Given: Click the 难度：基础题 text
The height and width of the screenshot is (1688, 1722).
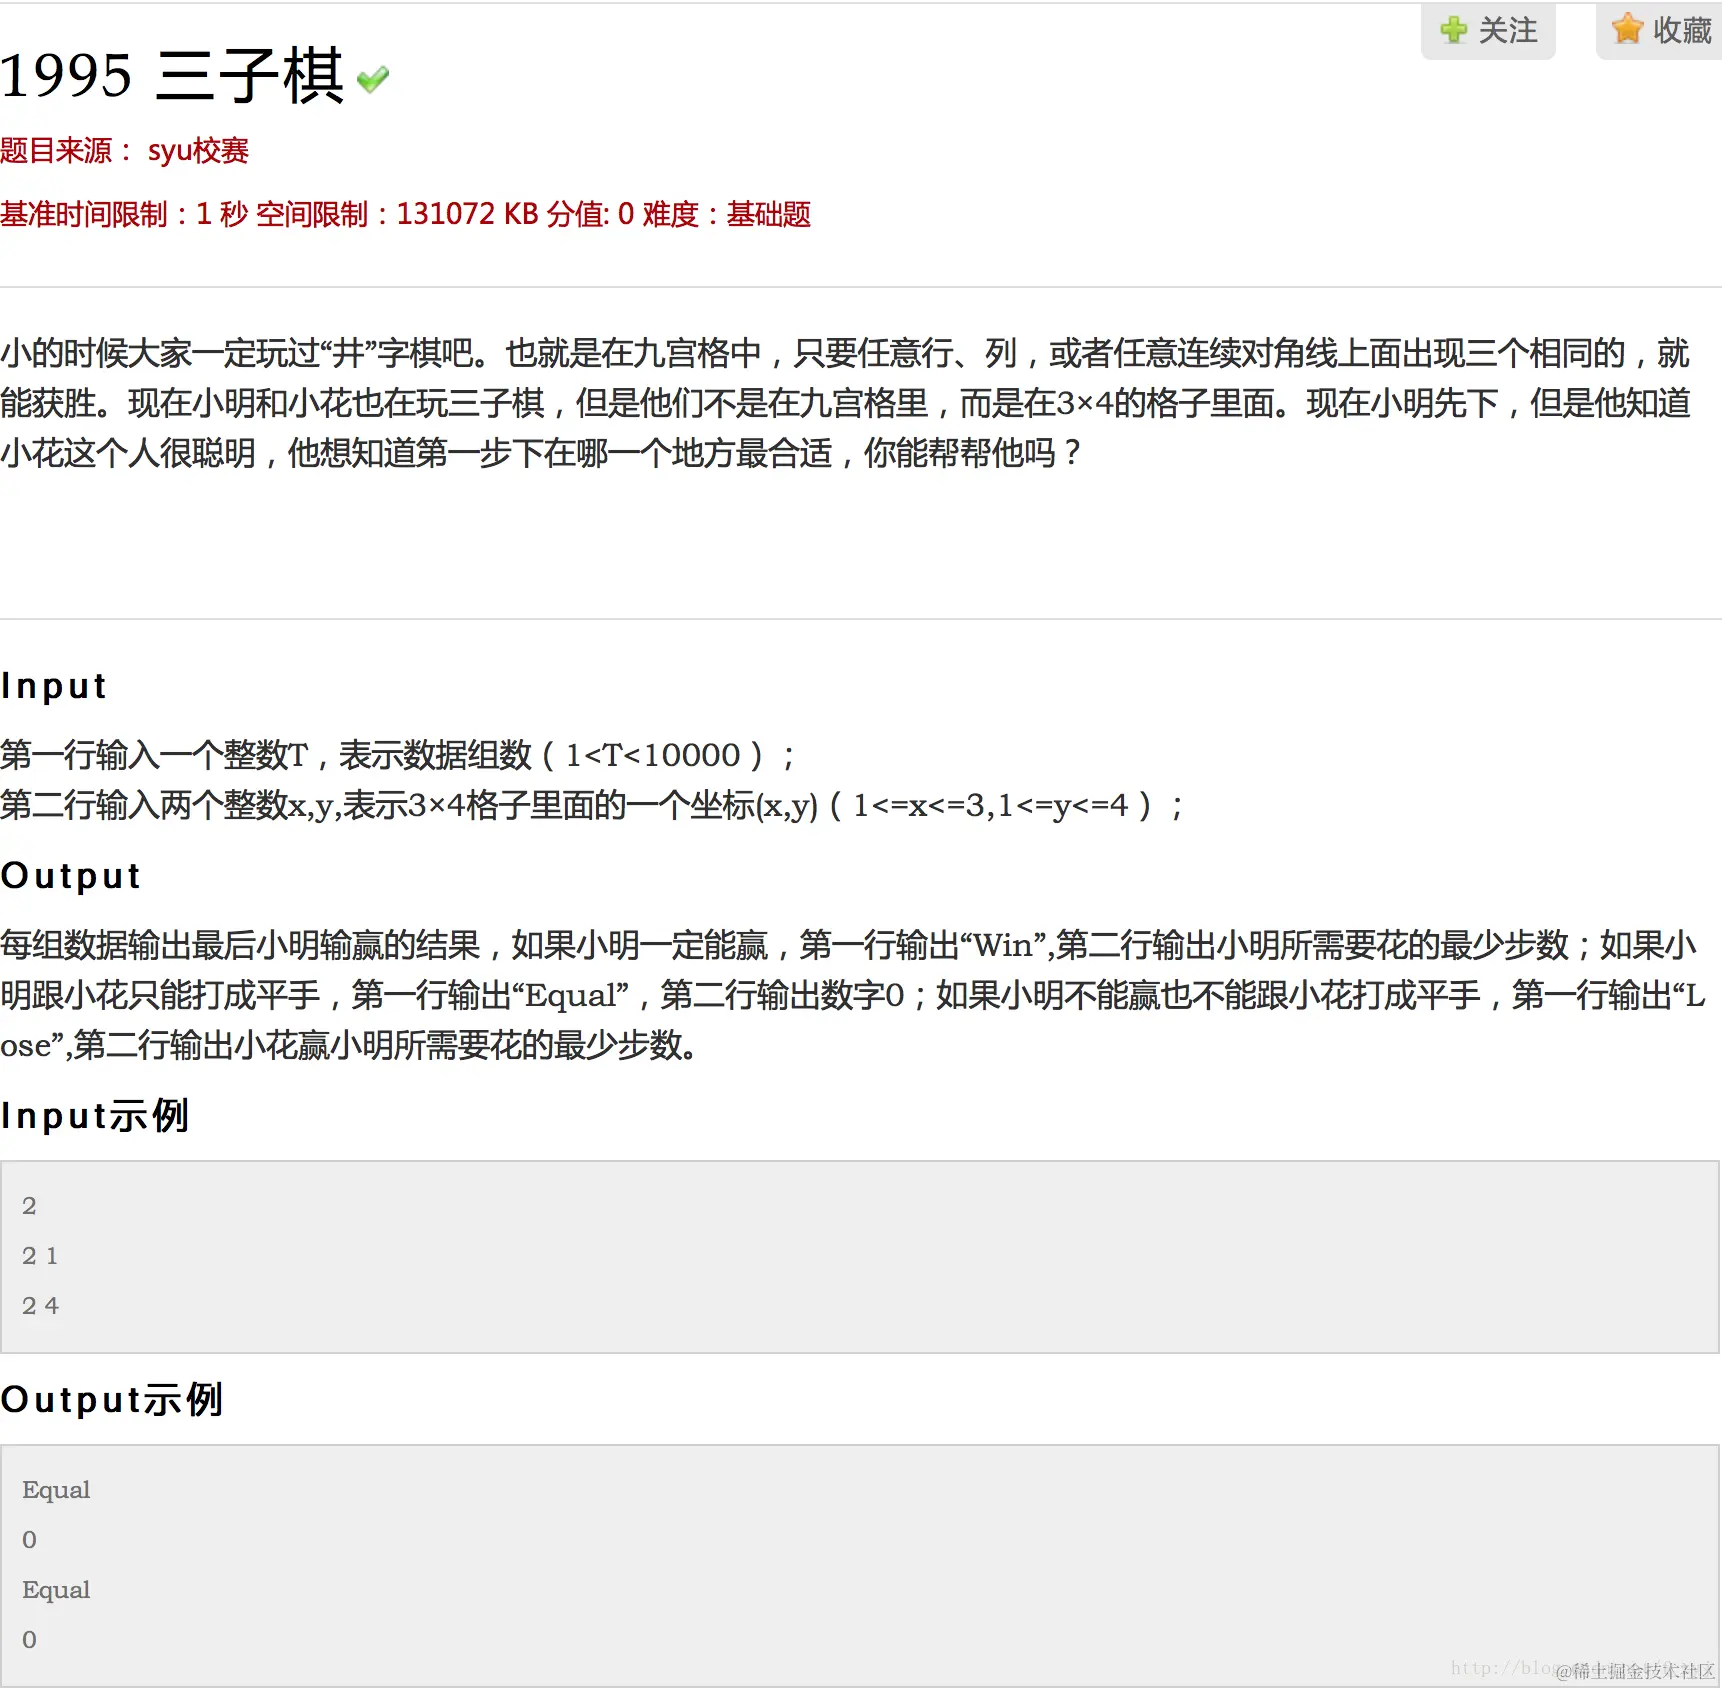Looking at the screenshot, I should tap(727, 214).
